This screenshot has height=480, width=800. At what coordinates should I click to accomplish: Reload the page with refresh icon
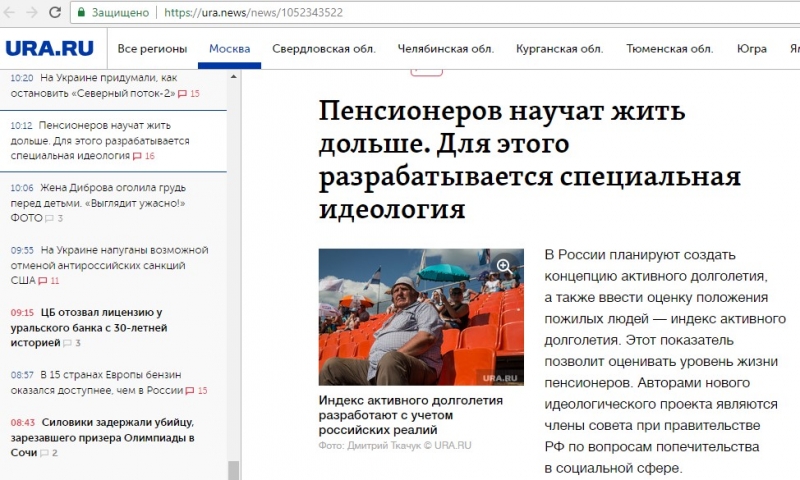tap(56, 13)
